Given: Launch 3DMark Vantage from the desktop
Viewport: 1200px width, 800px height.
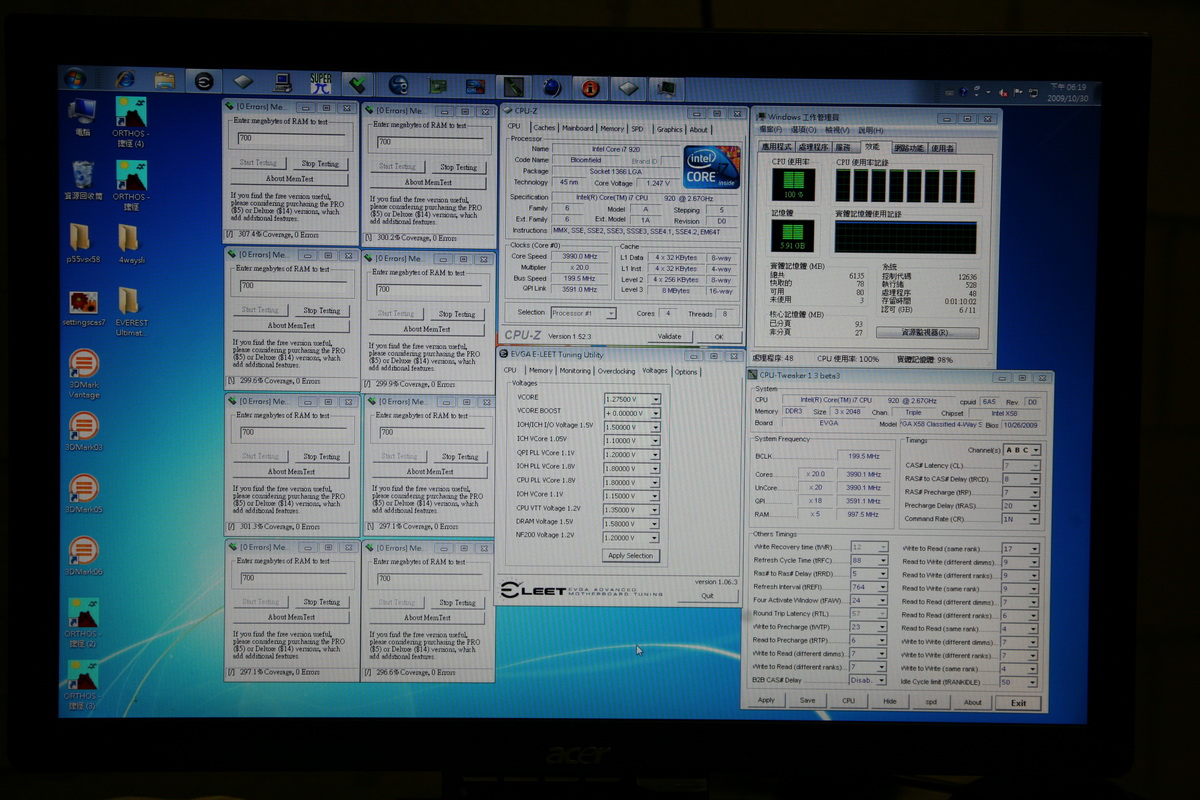Looking at the screenshot, I should point(83,374).
